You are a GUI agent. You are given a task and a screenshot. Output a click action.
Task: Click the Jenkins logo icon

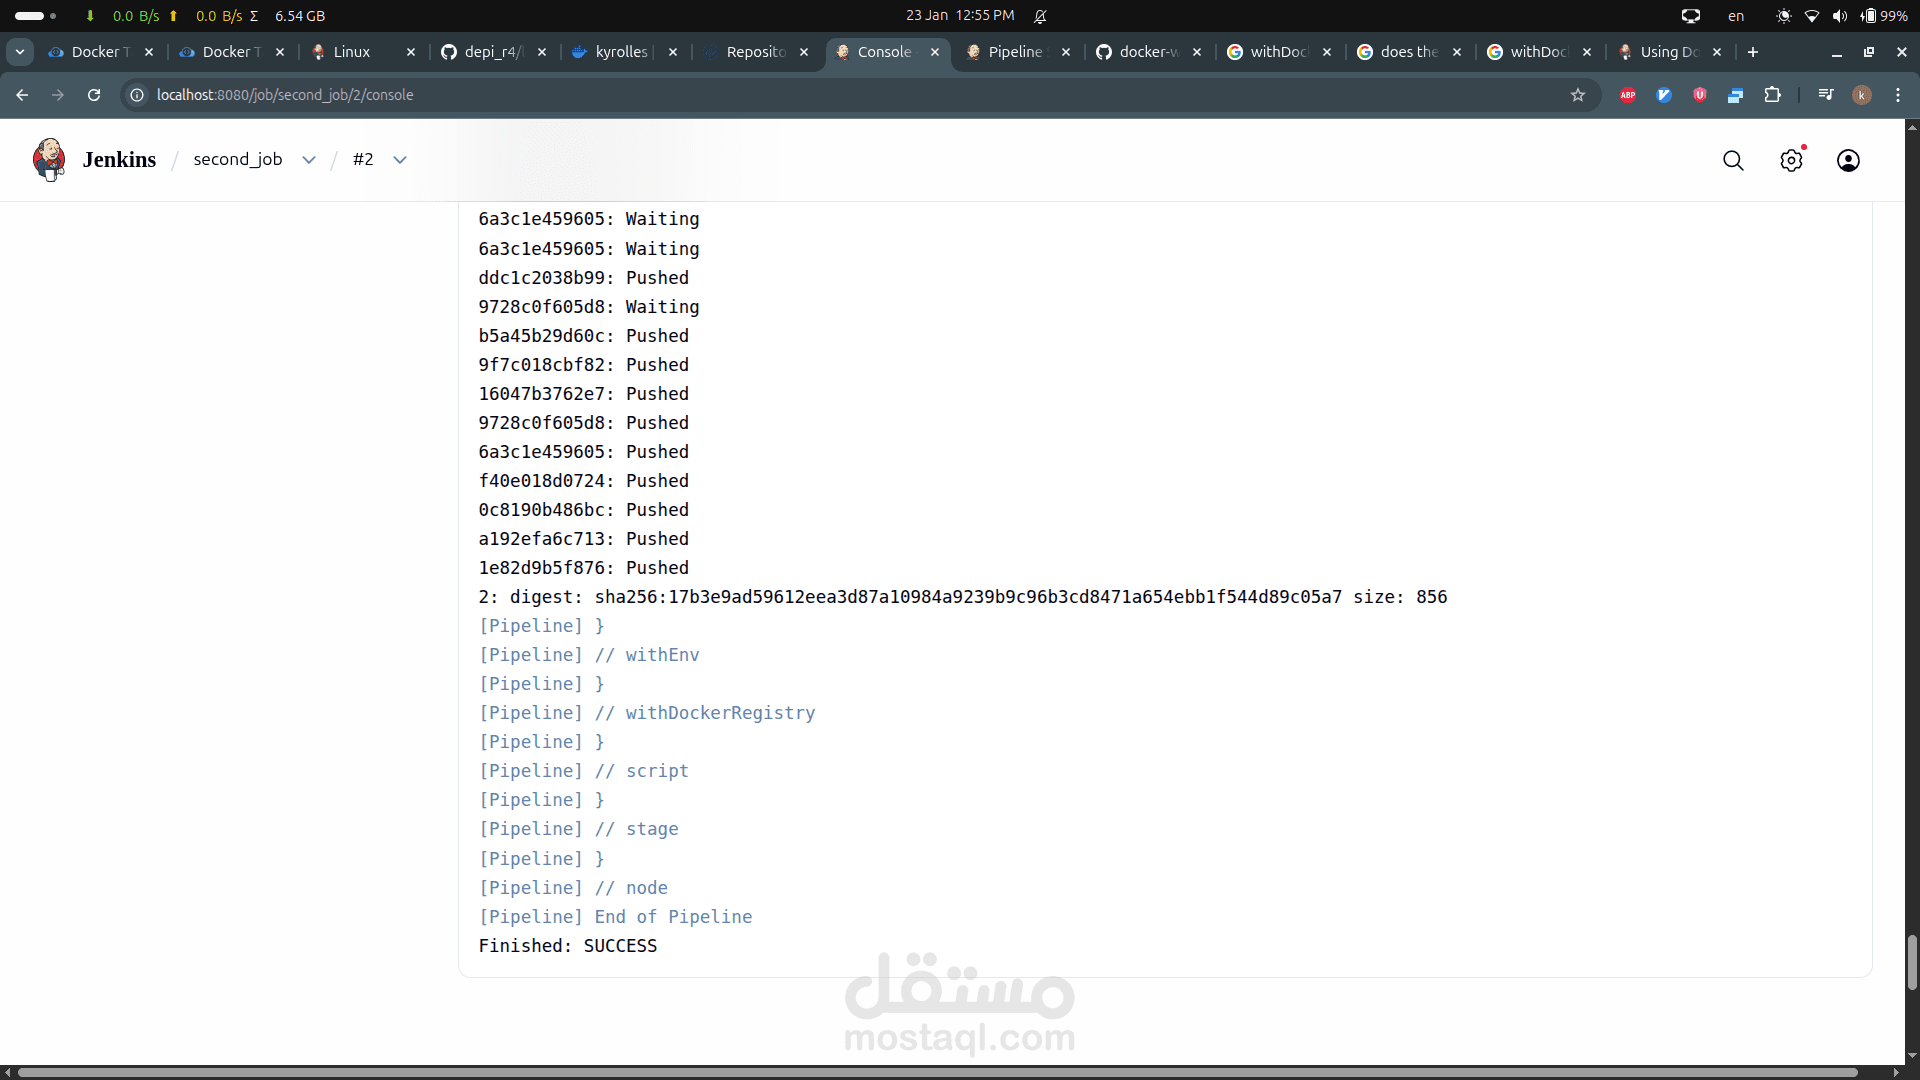(x=48, y=160)
